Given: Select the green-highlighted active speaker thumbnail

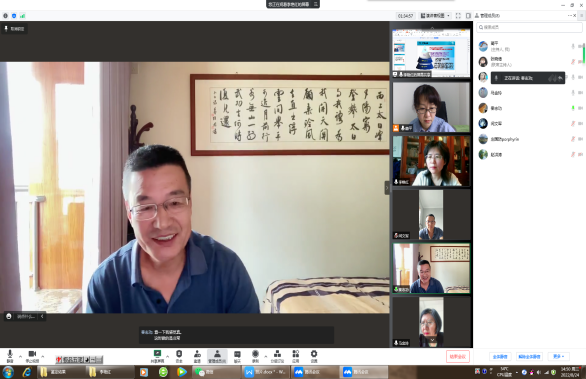Looking at the screenshot, I should [x=431, y=268].
